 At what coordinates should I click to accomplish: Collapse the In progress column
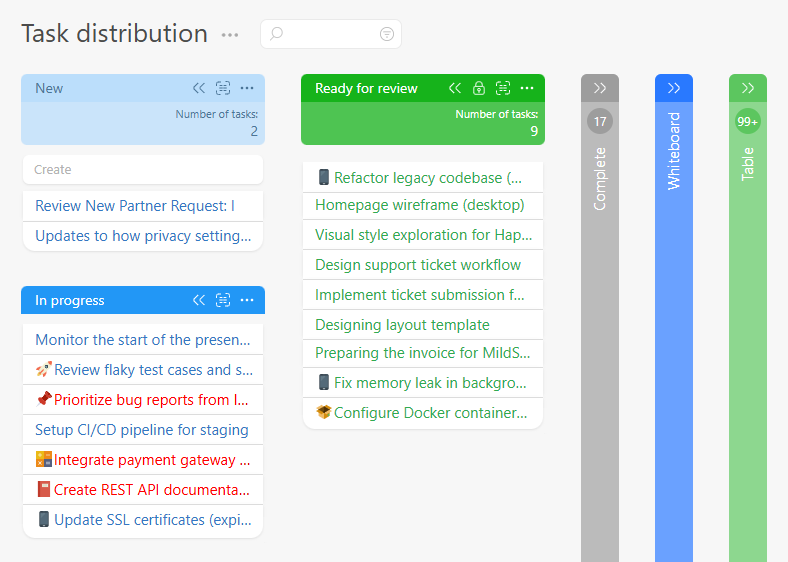pos(199,300)
